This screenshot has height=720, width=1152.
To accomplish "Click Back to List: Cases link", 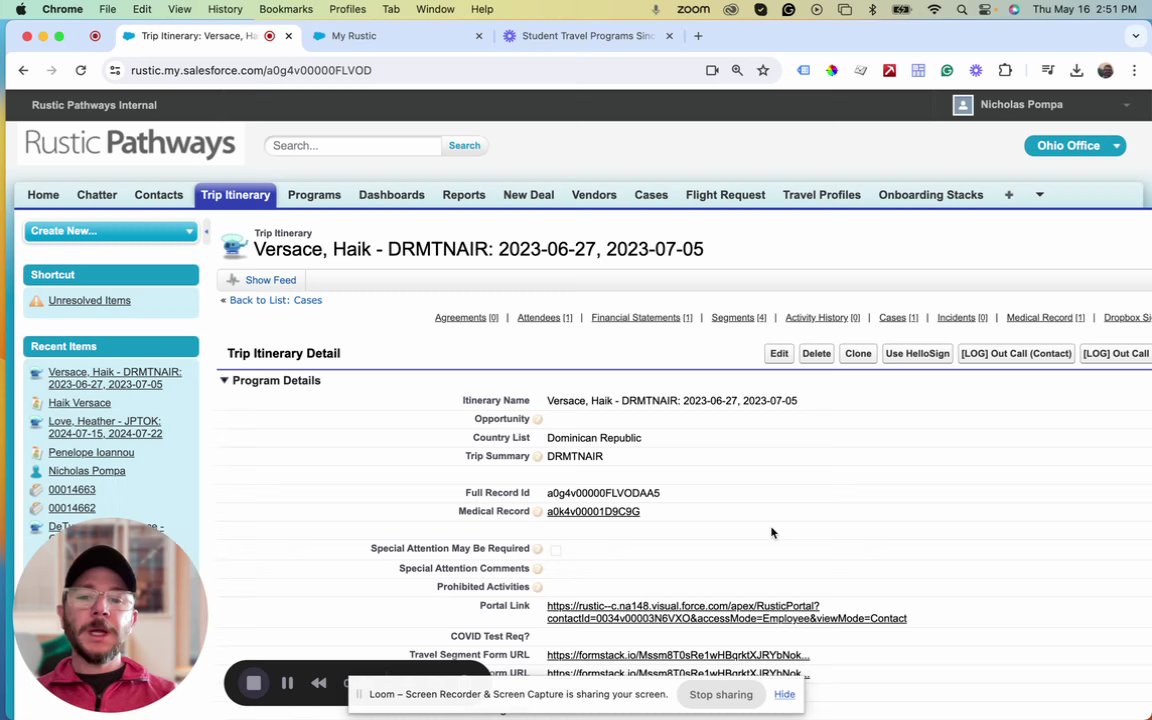I will 276,300.
